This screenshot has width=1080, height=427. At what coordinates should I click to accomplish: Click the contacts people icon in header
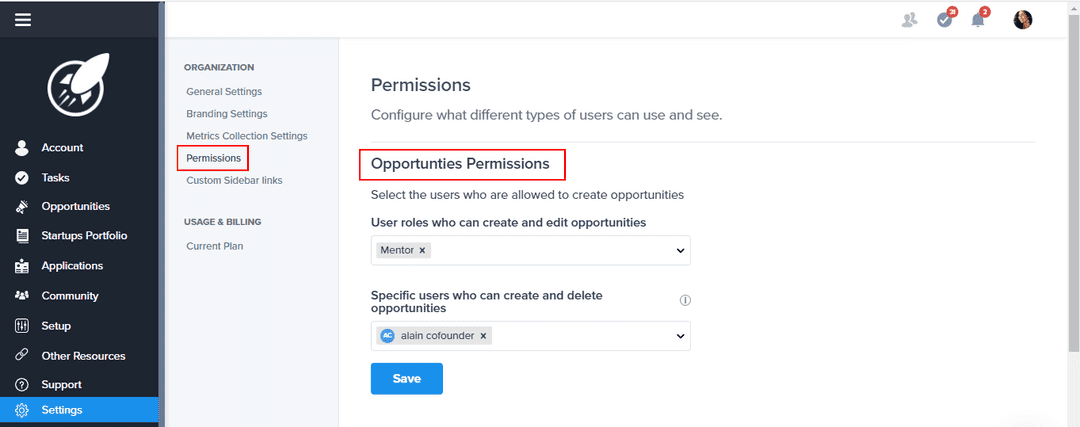909,19
